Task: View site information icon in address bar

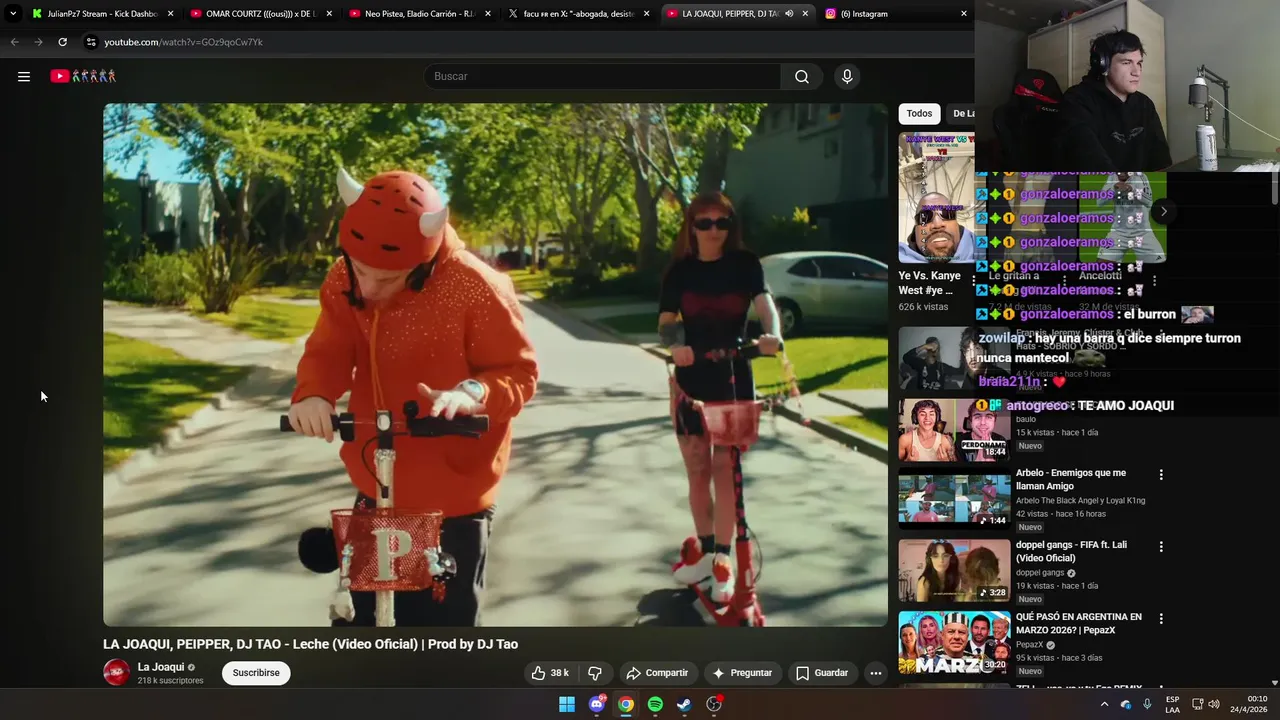Action: (x=91, y=42)
